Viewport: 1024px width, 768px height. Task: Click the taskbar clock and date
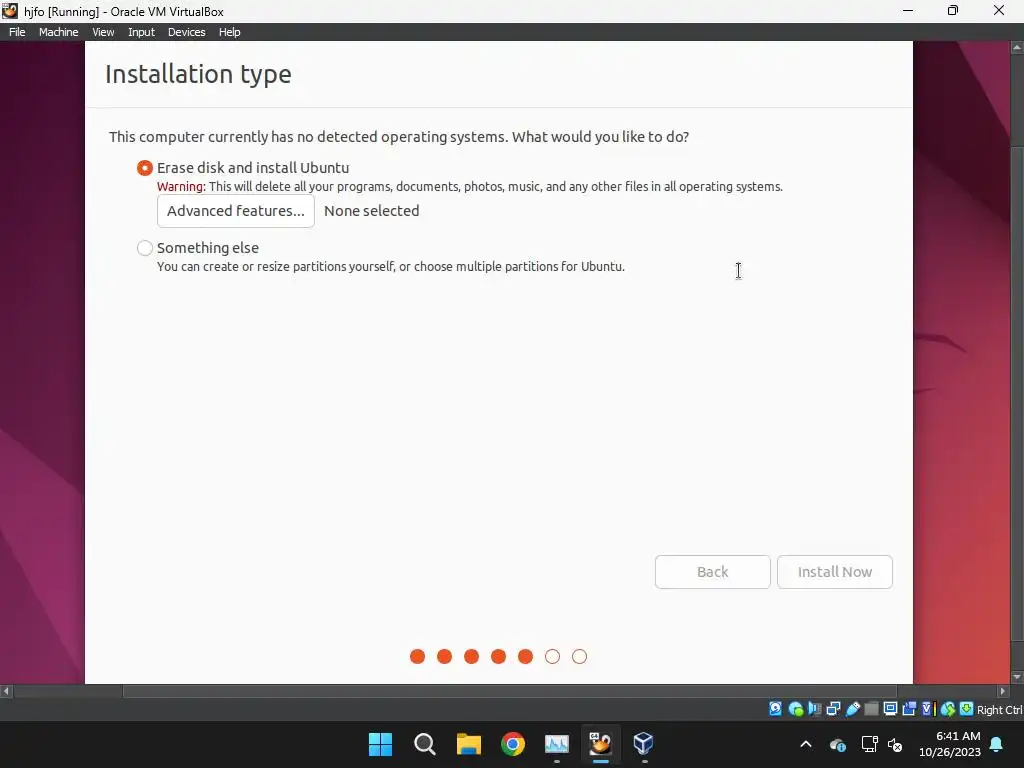(x=950, y=744)
